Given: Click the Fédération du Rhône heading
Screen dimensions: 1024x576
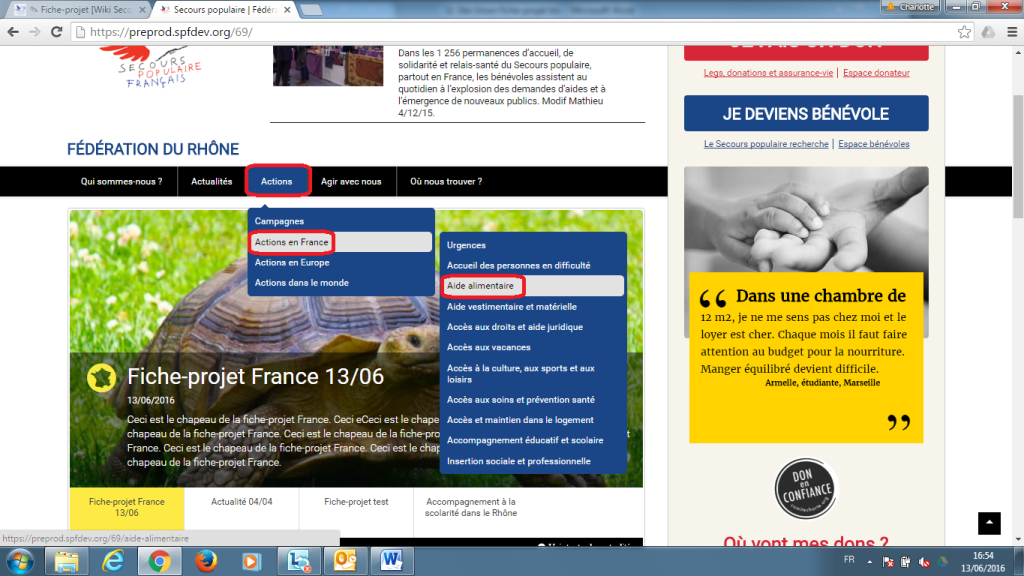Looking at the screenshot, I should (x=153, y=150).
